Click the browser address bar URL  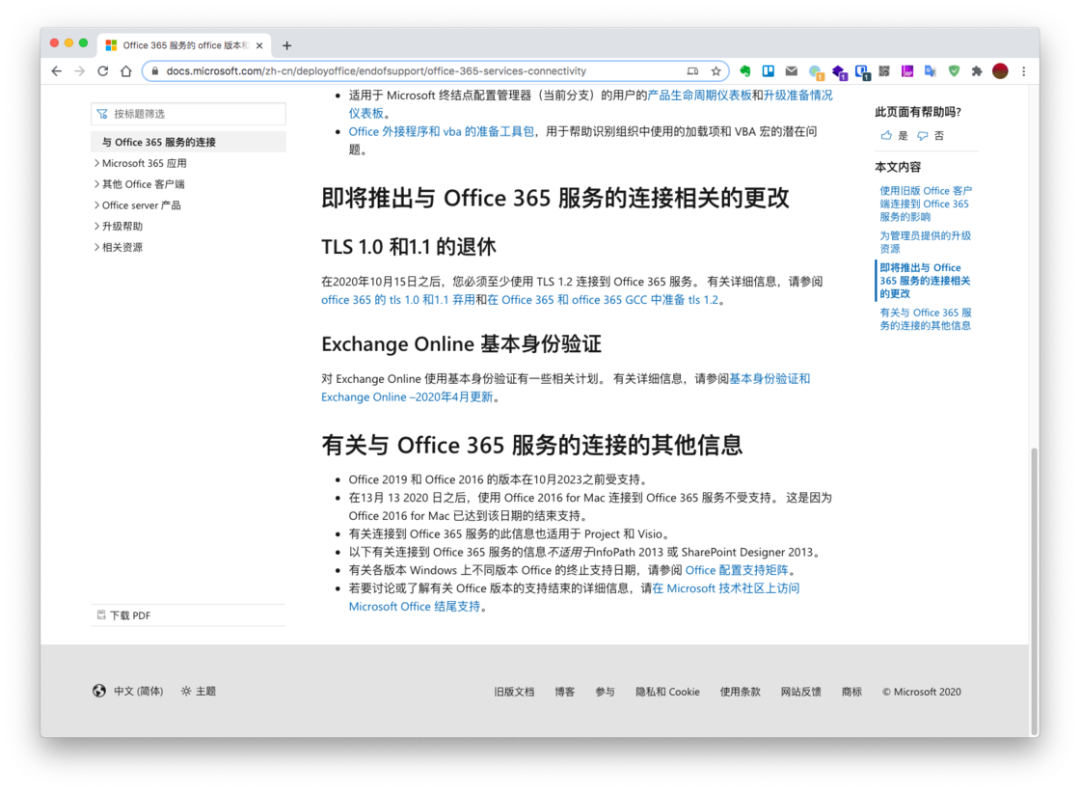coord(376,71)
